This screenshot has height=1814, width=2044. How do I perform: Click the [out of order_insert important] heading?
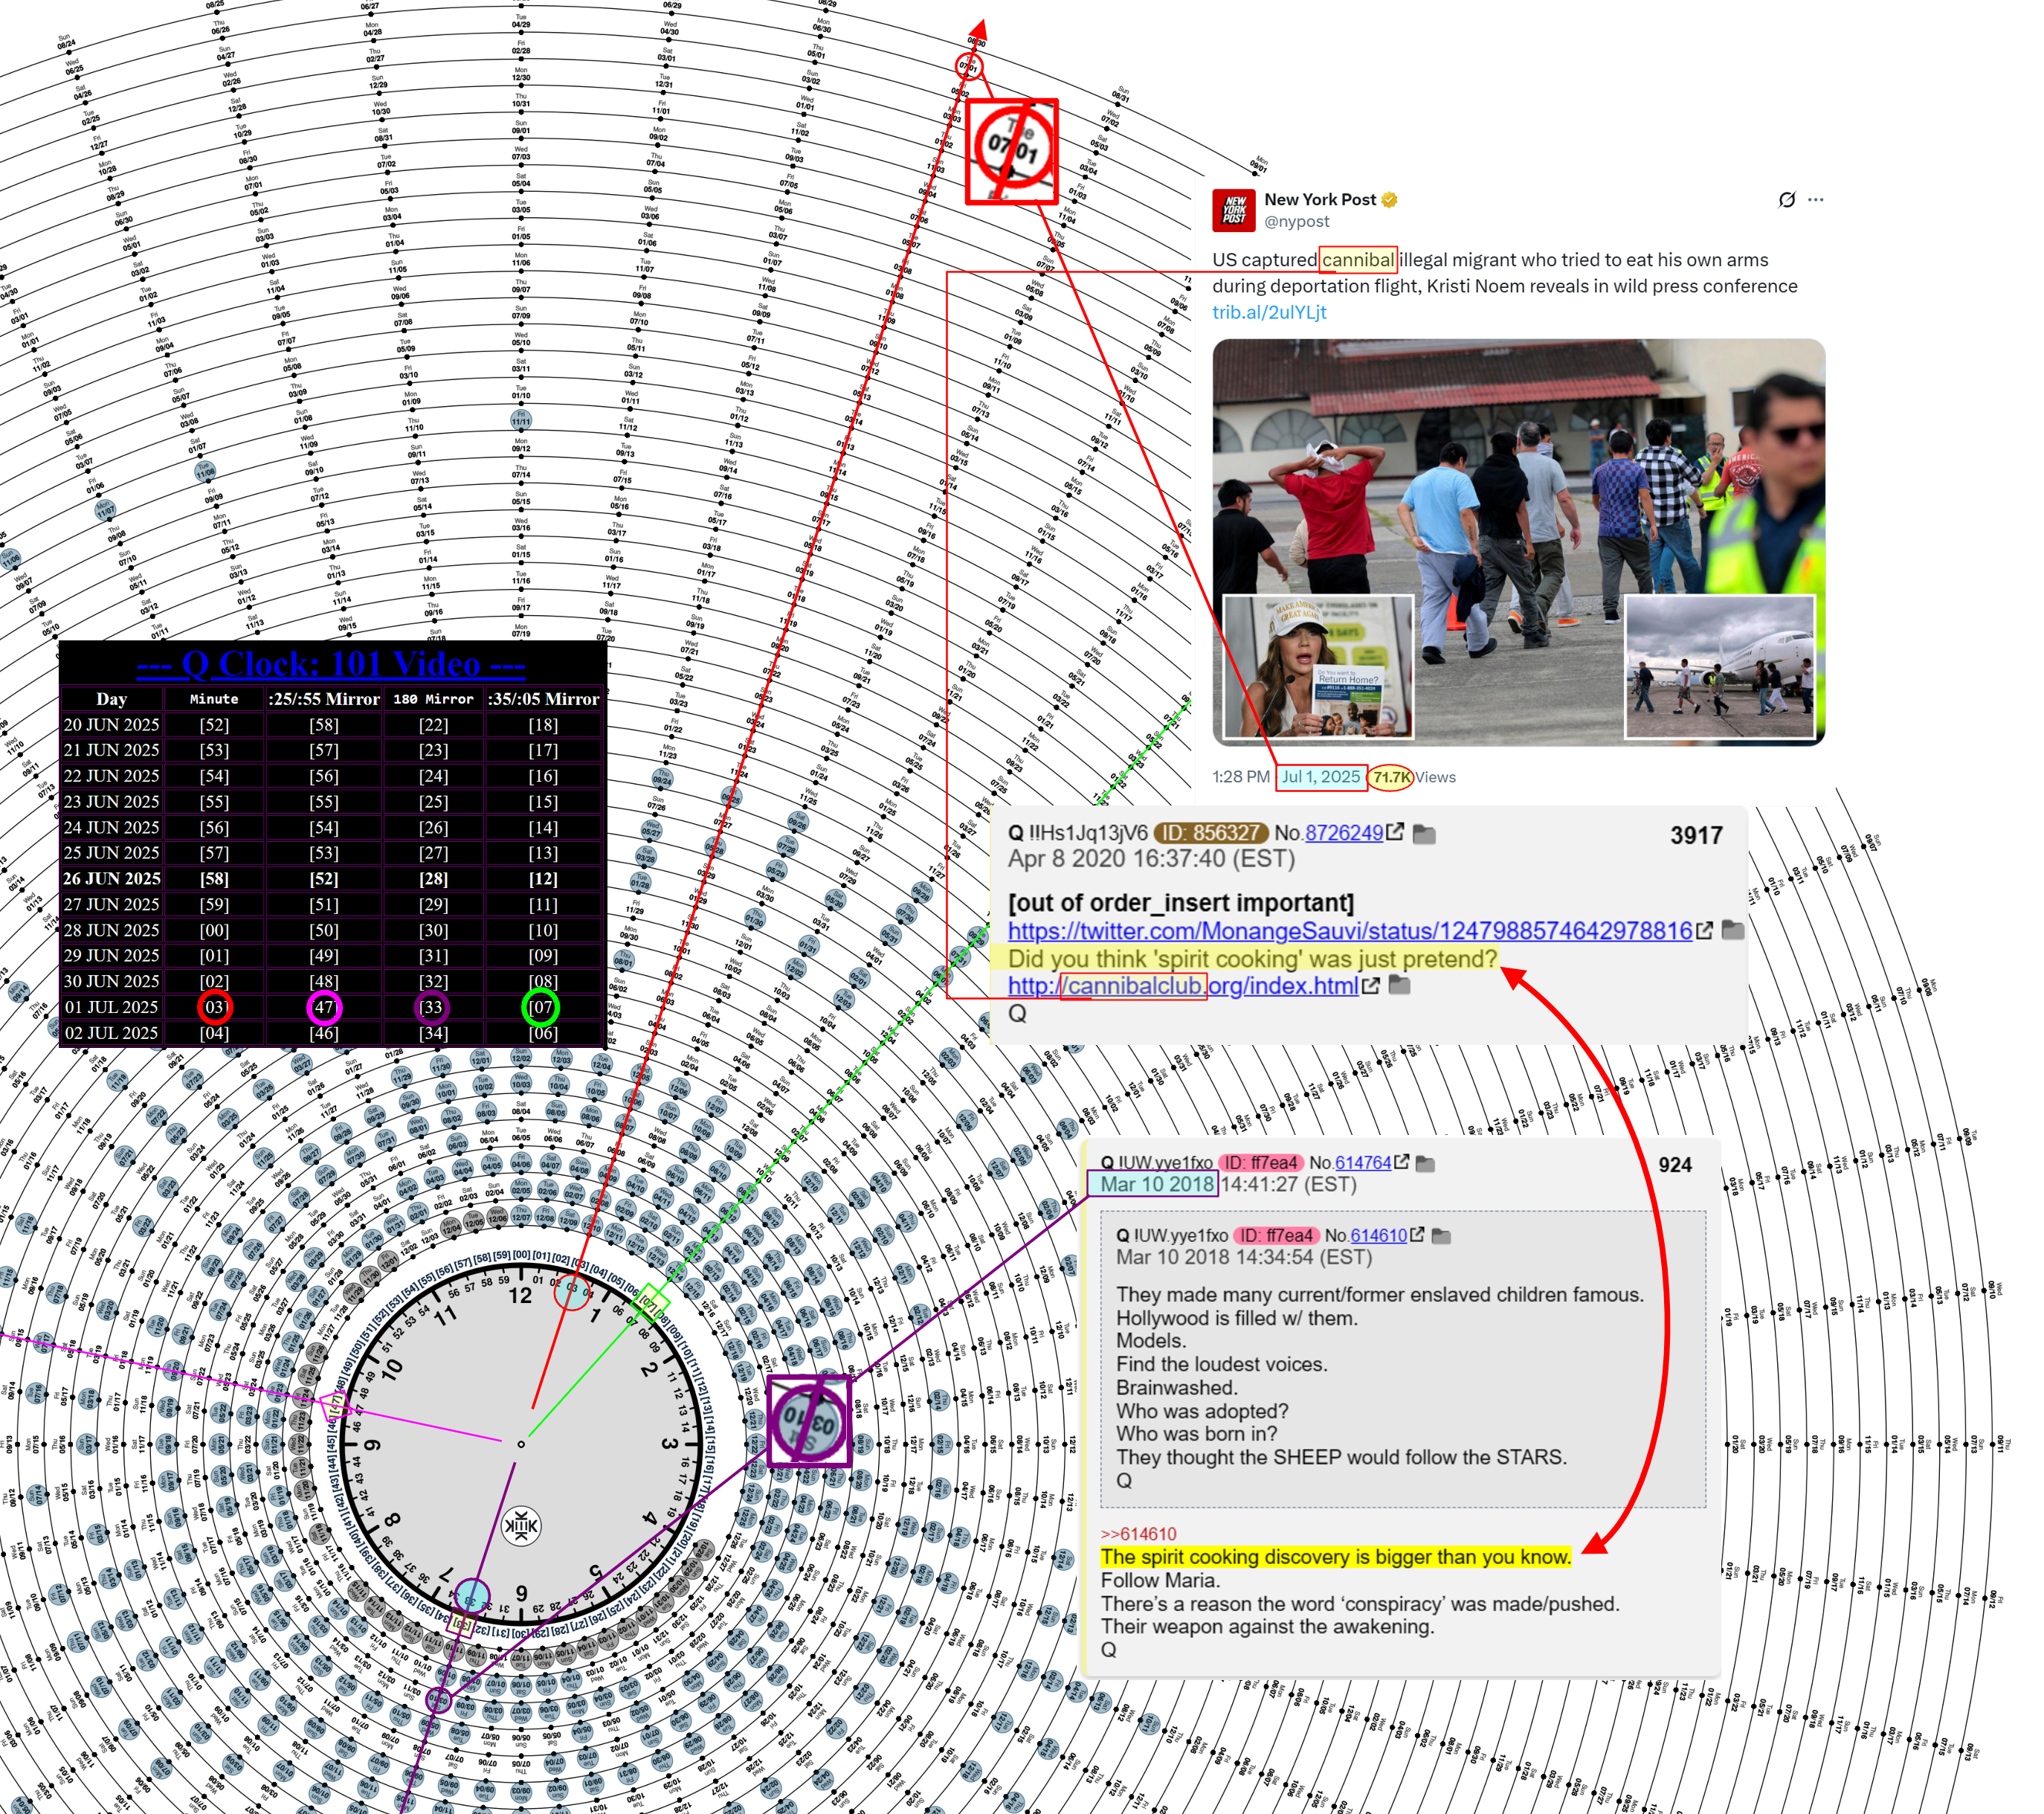pyautogui.click(x=1181, y=903)
